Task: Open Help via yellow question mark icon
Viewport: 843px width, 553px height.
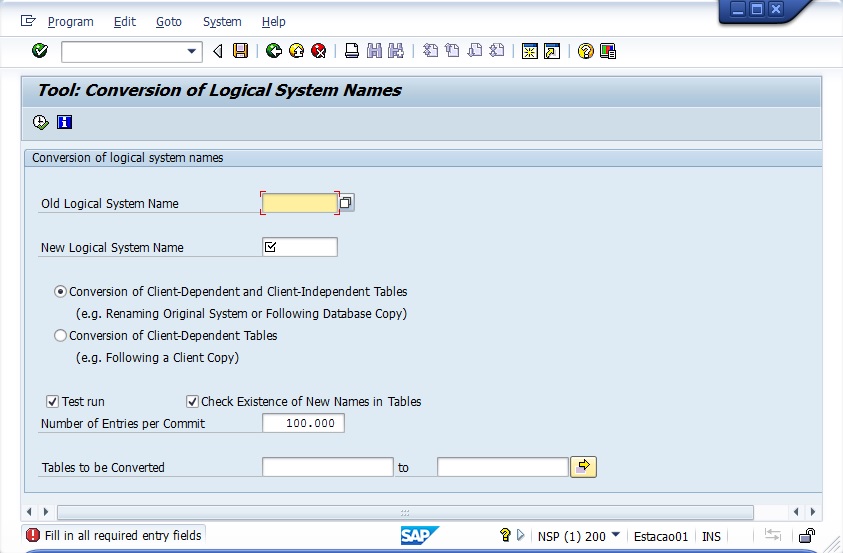Action: (586, 51)
